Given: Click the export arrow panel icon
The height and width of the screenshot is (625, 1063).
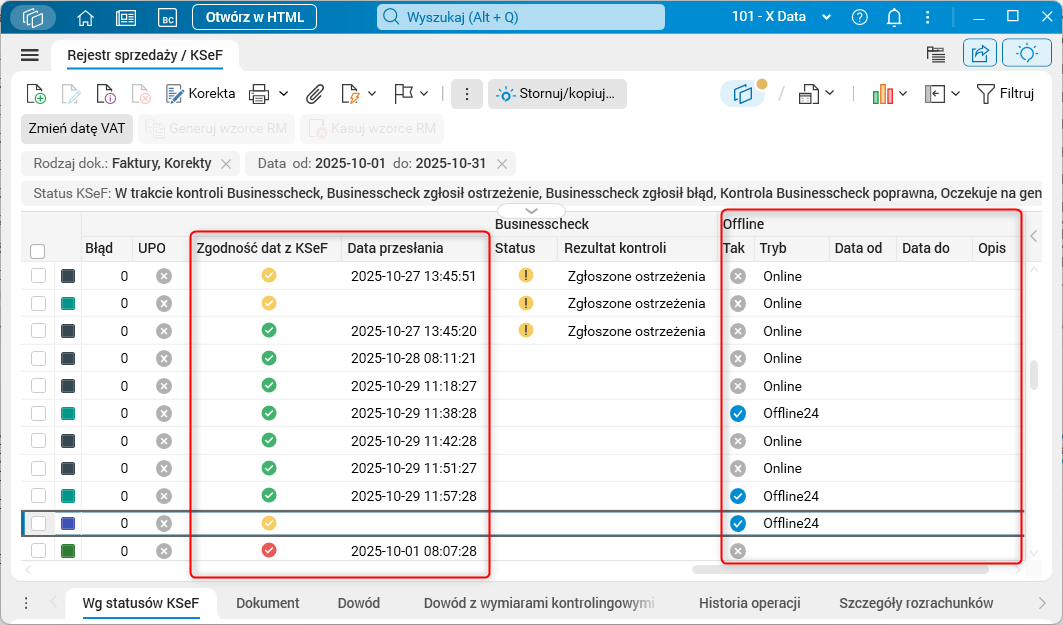Looking at the screenshot, I should [x=935, y=94].
